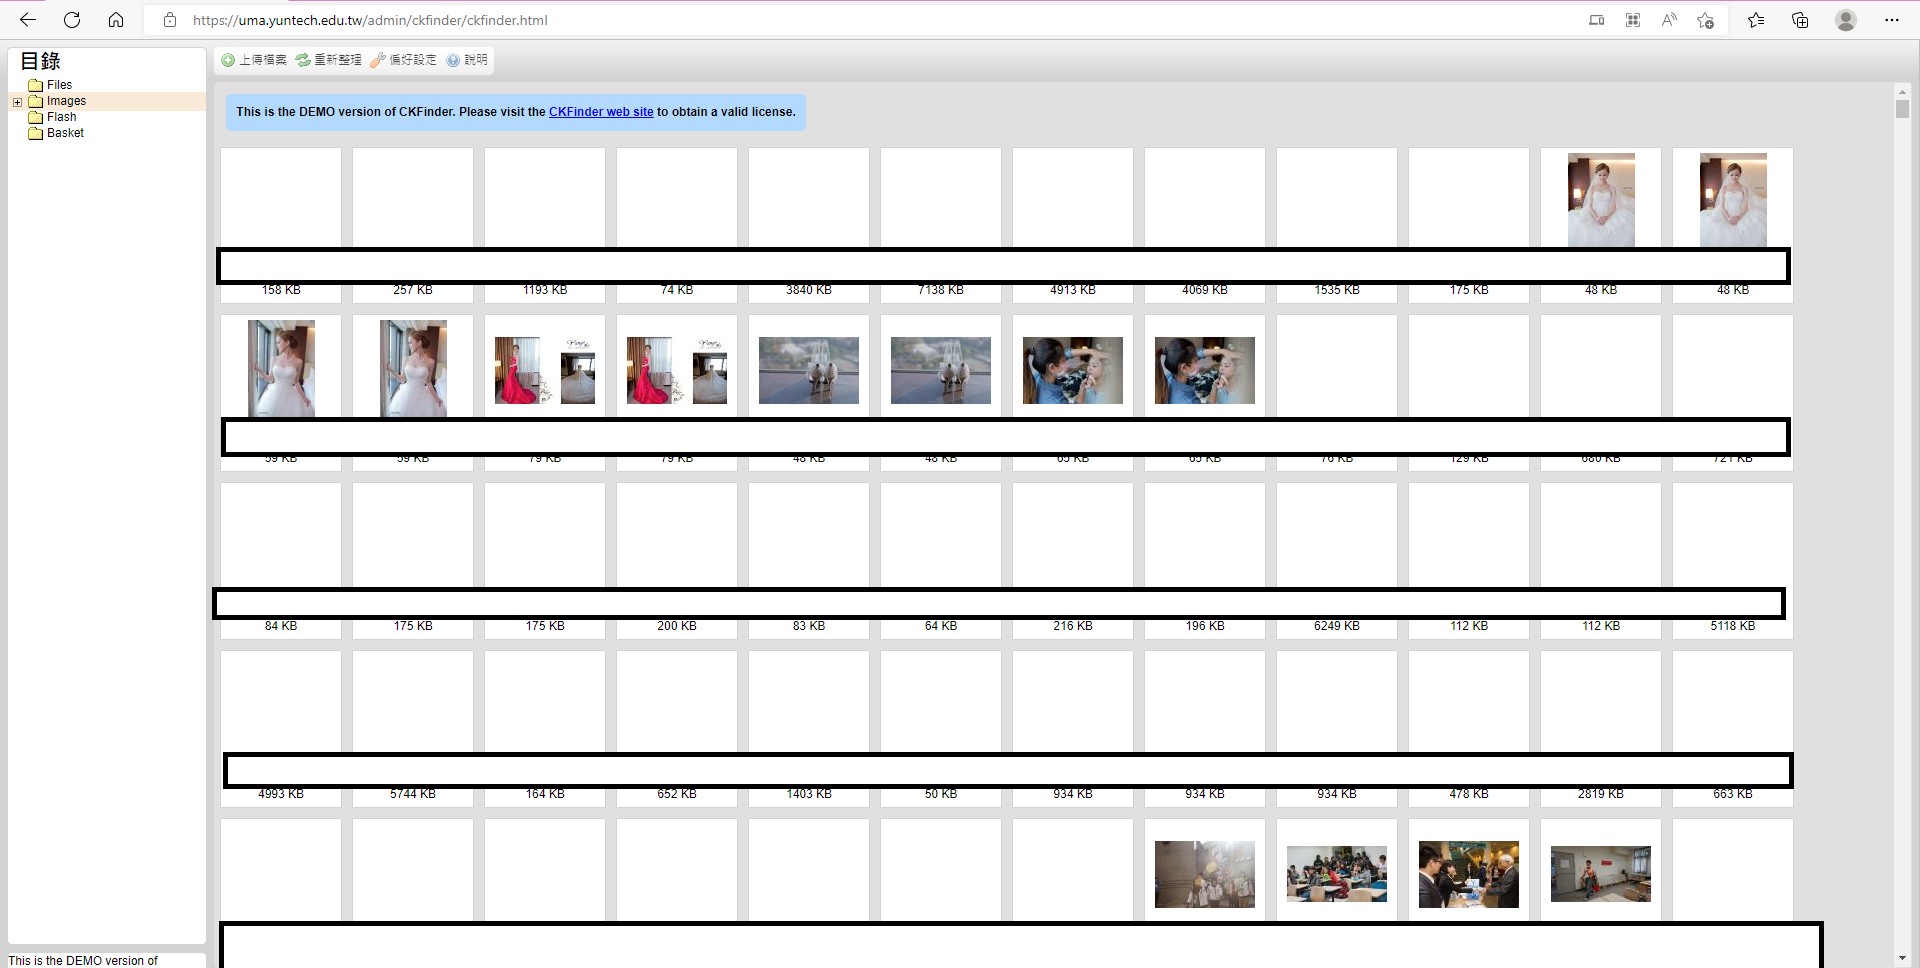View site information via the lock icon
Viewport: 1920px width, 968px height.
170,20
